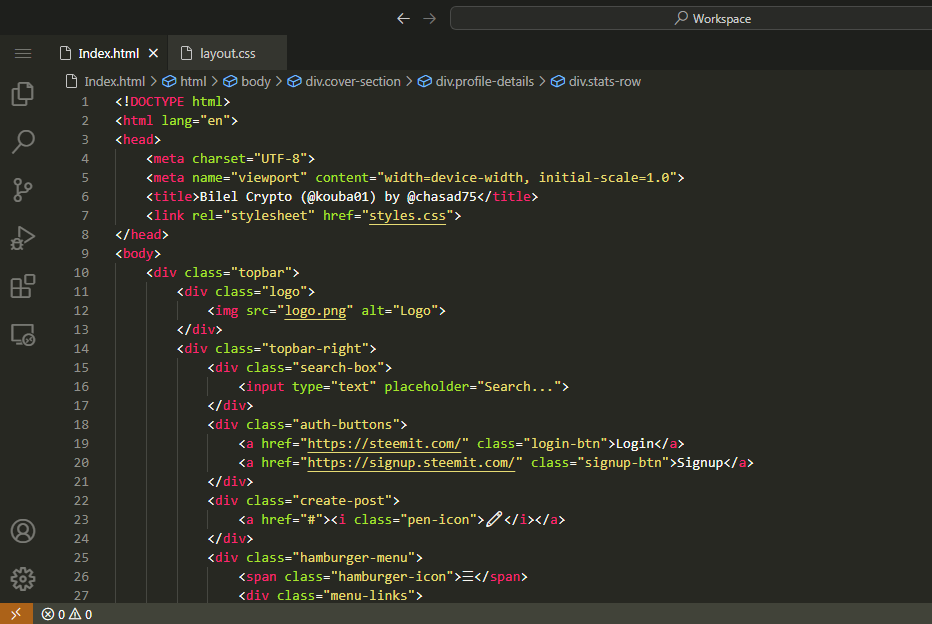Open the div.cover-section breadcrumb
The width and height of the screenshot is (932, 624).
[x=344, y=81]
